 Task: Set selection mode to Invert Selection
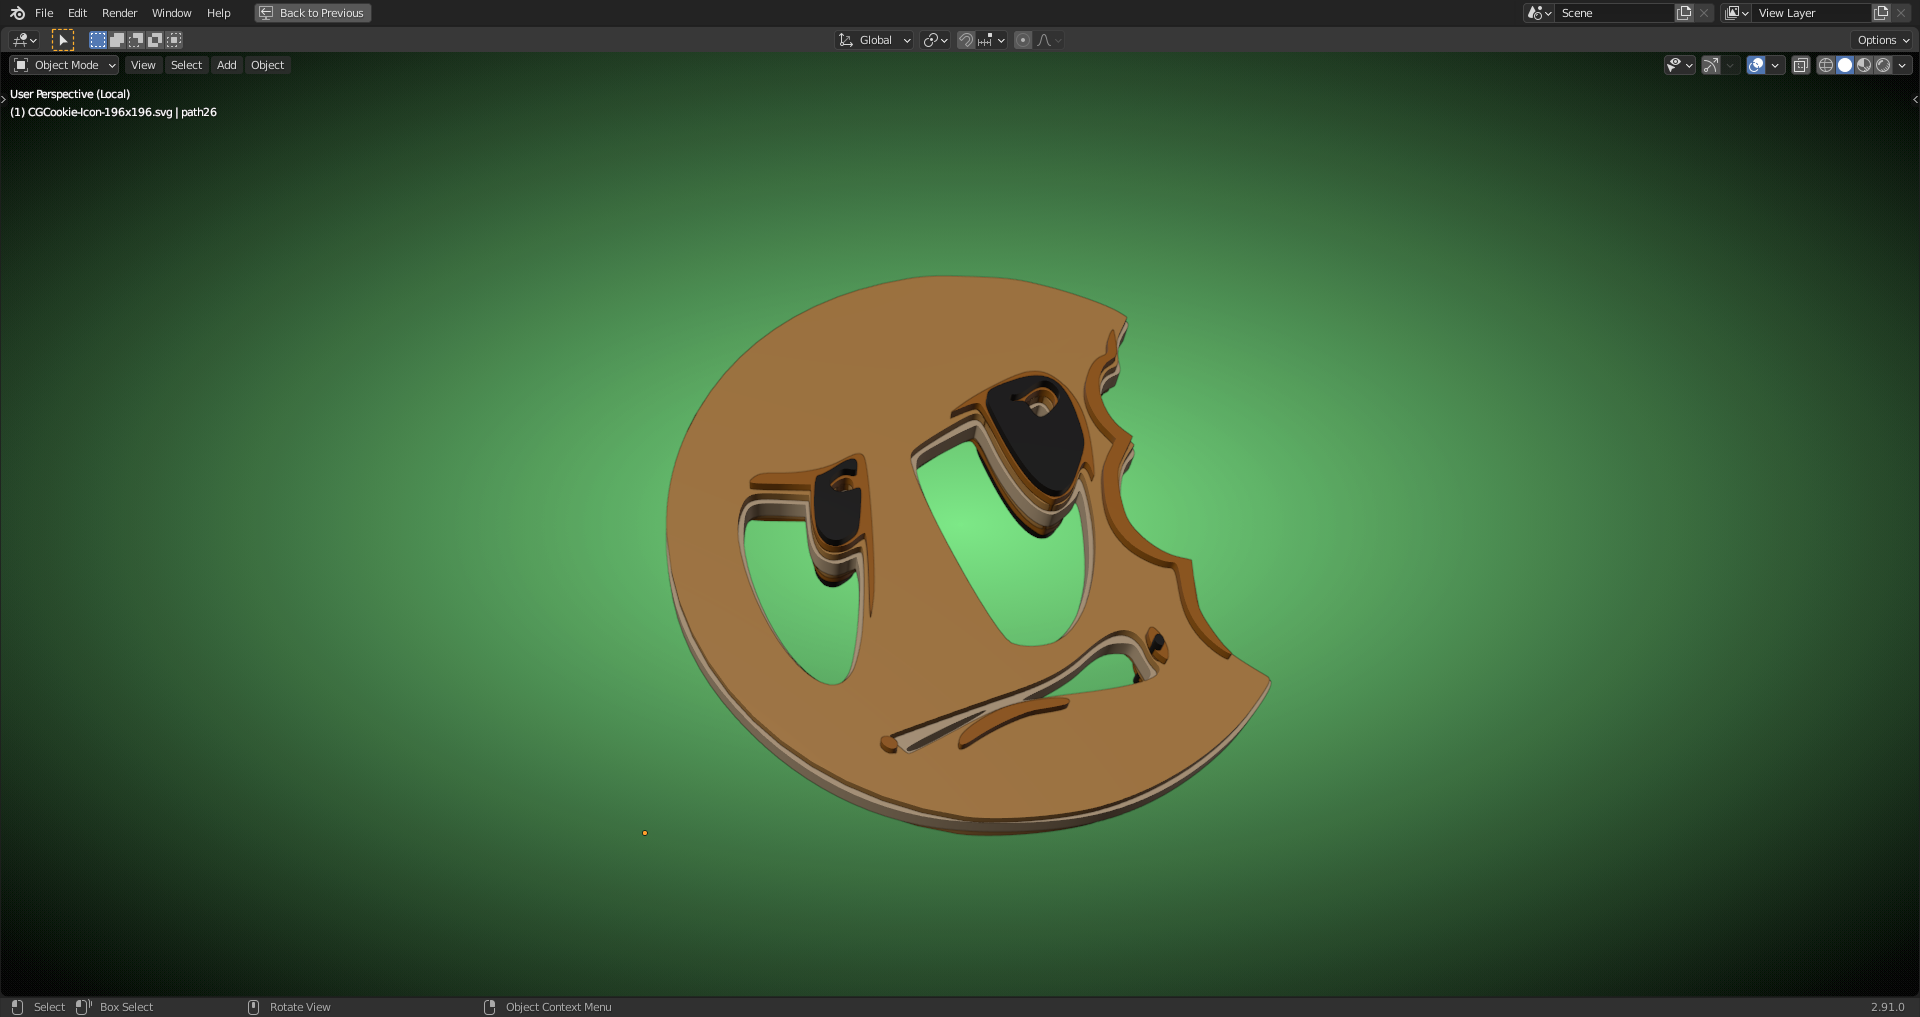click(155, 40)
